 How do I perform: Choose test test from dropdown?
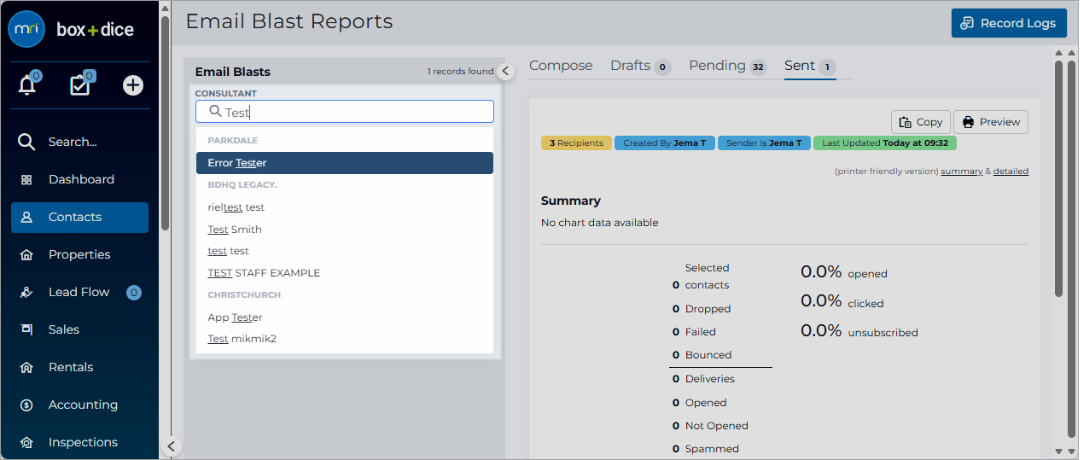[344, 251]
